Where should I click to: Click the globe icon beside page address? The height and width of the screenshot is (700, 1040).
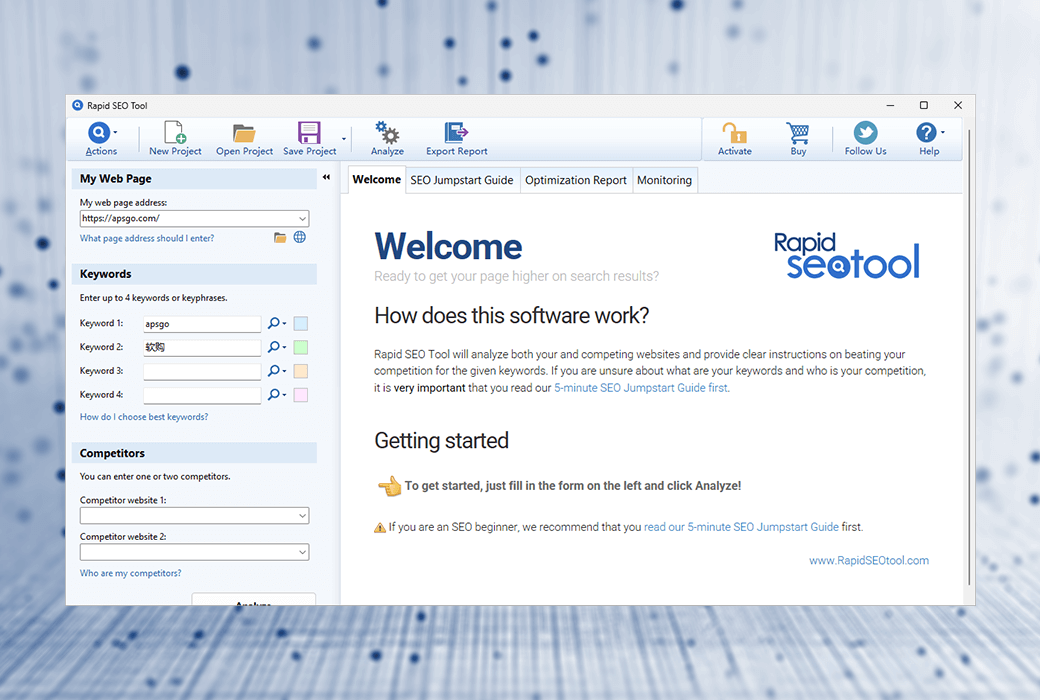[300, 238]
